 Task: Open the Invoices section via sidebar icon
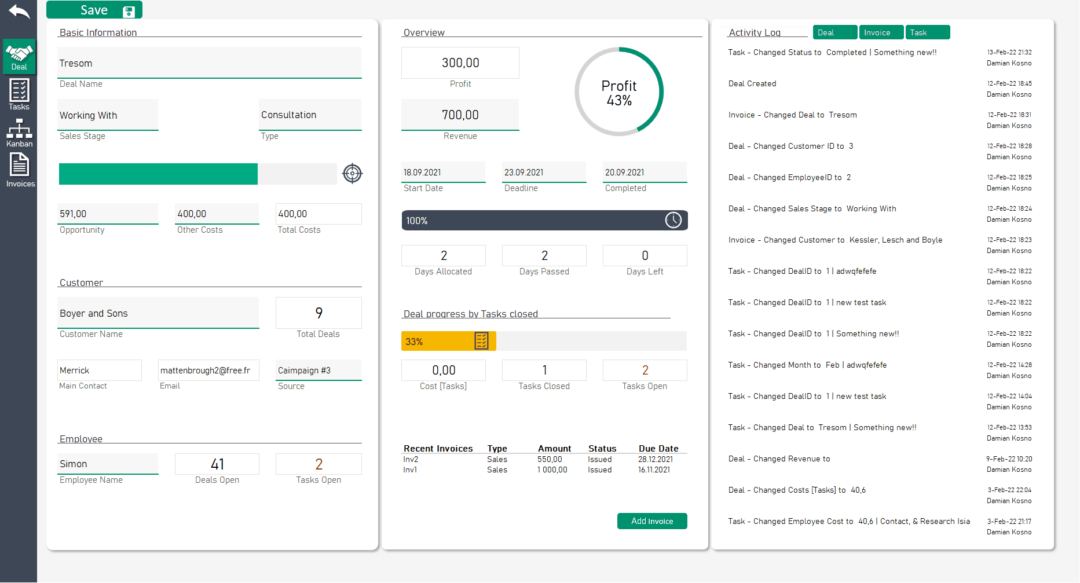19,166
